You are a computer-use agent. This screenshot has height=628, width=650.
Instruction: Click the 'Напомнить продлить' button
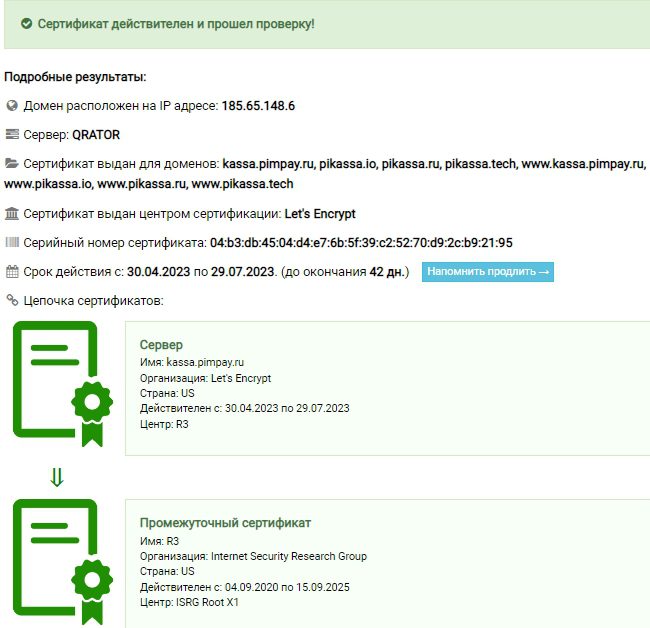pyautogui.click(x=488, y=272)
